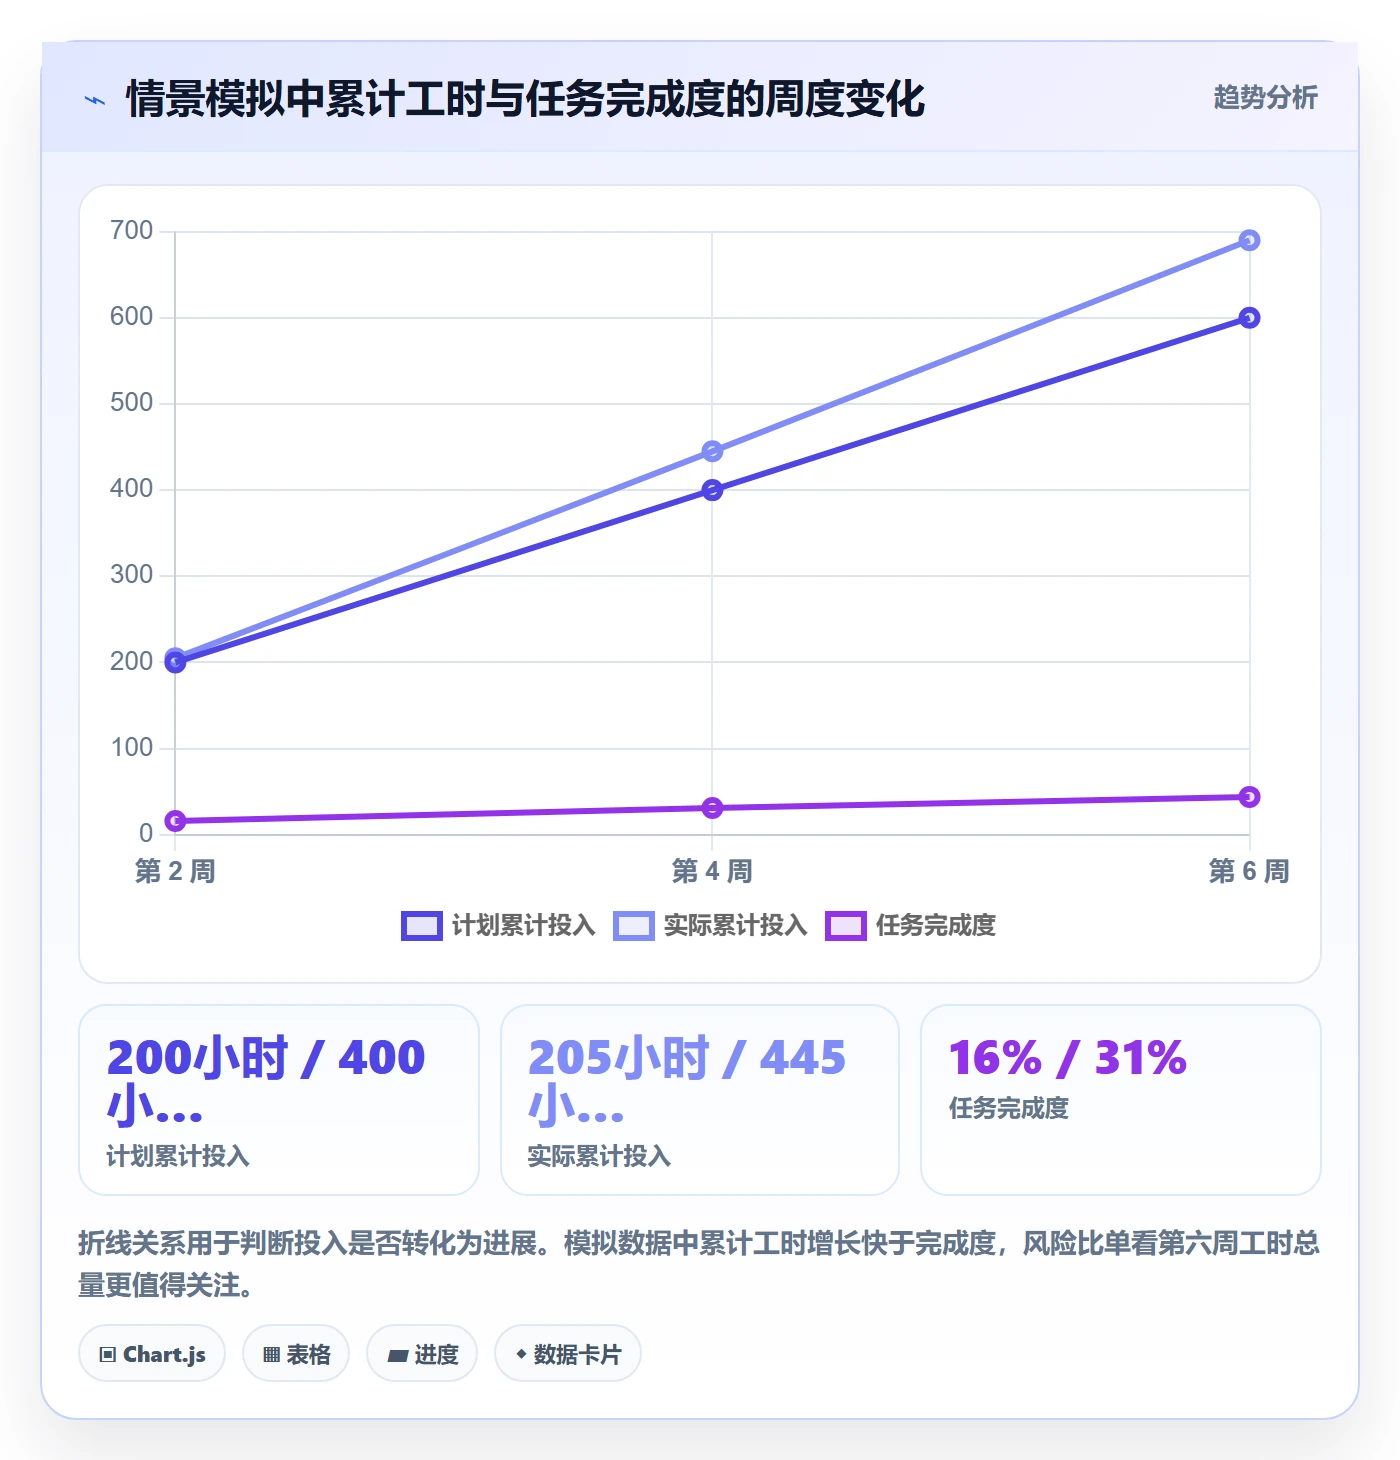Click the 实际累计投入 data point at 第 6 周
The width and height of the screenshot is (1400, 1460).
(1249, 240)
